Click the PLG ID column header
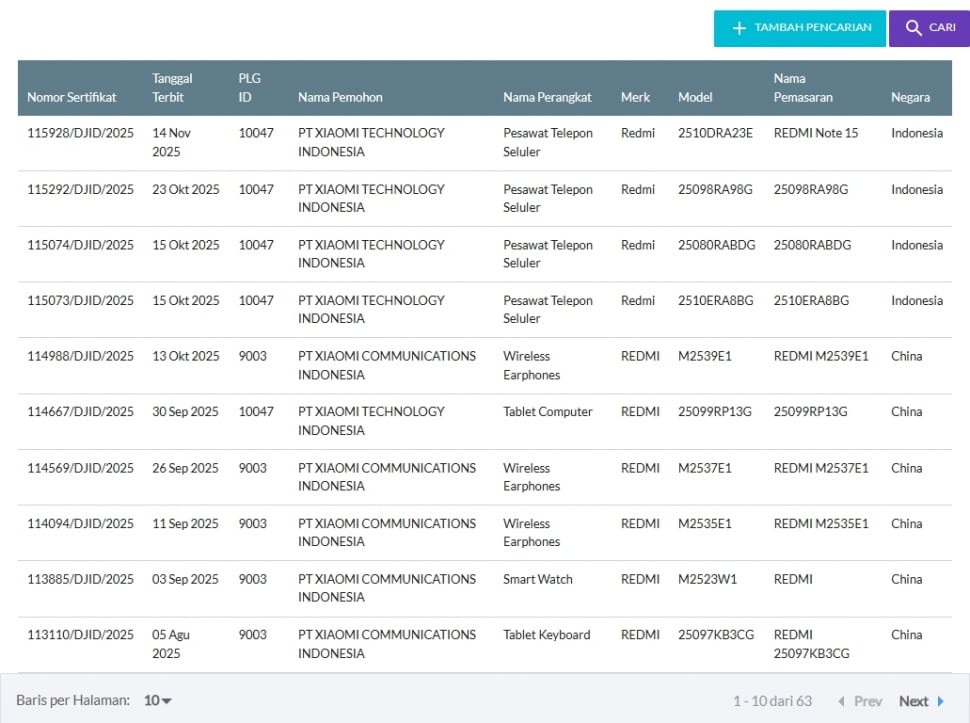The width and height of the screenshot is (970, 723). click(249, 88)
